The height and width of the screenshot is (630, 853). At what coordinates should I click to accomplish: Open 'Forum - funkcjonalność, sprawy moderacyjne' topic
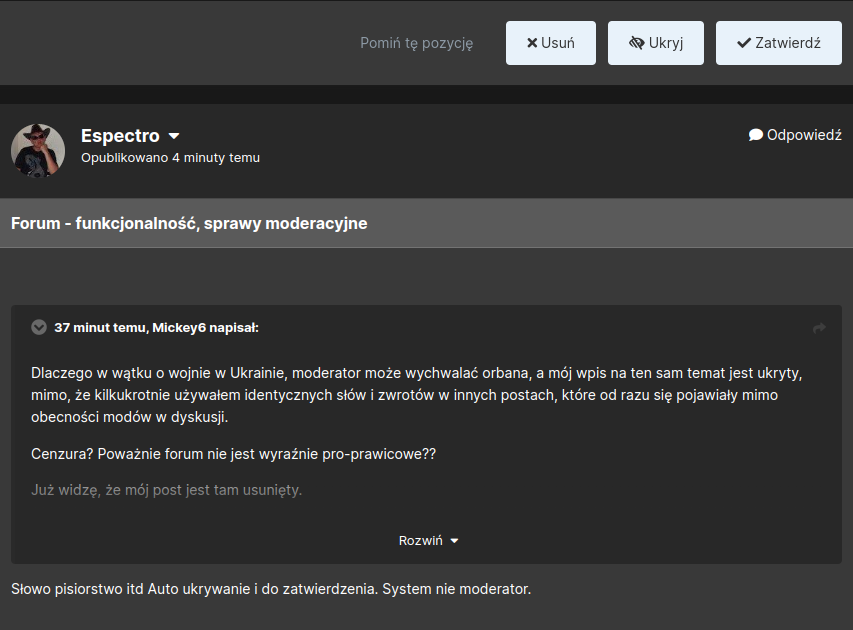[189, 223]
